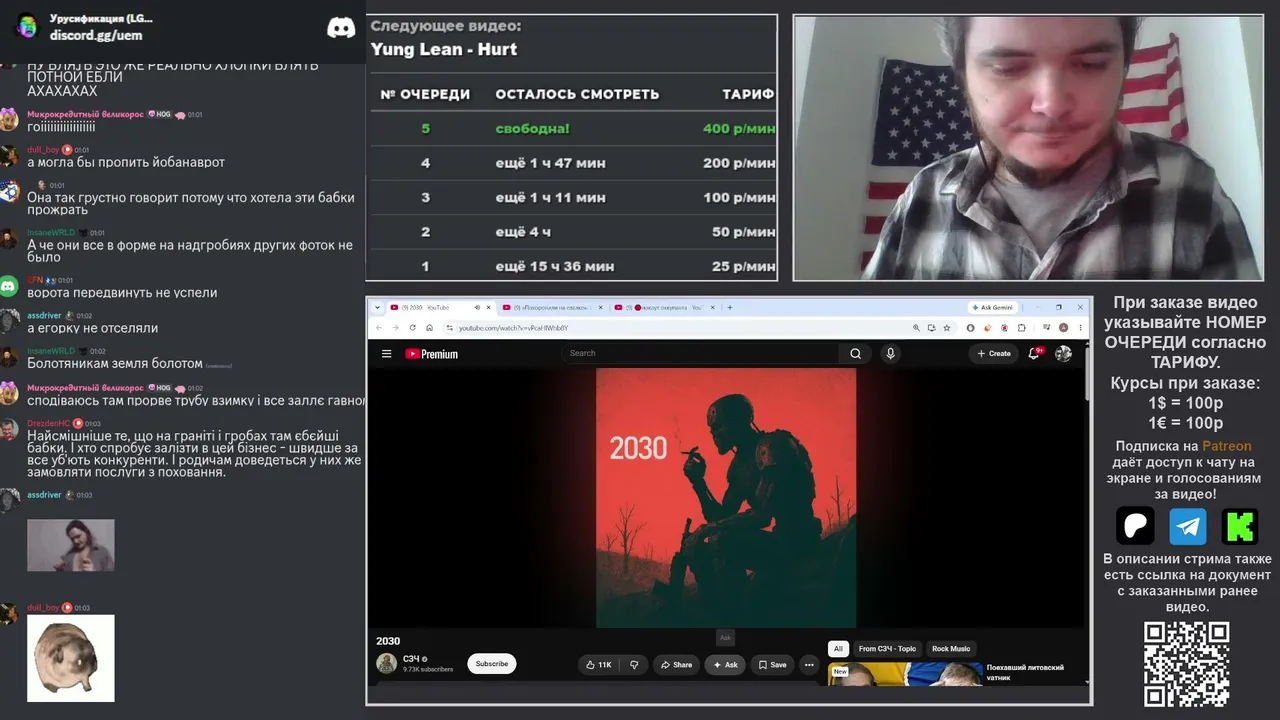The height and width of the screenshot is (720, 1280).
Task: Share the 2030 video
Action: [x=676, y=665]
